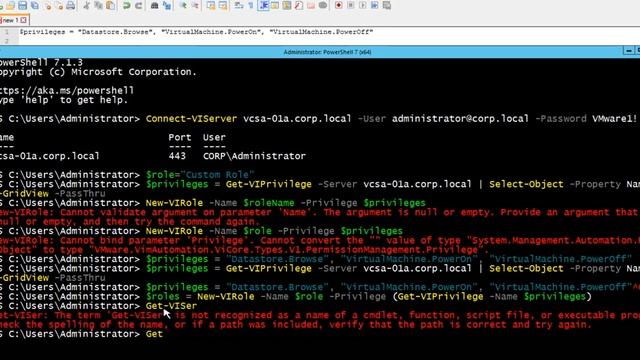Image resolution: width=640 pixels, height=360 pixels.
Task: Open a file with the Open toolbar icon
Action: pos(11,5)
